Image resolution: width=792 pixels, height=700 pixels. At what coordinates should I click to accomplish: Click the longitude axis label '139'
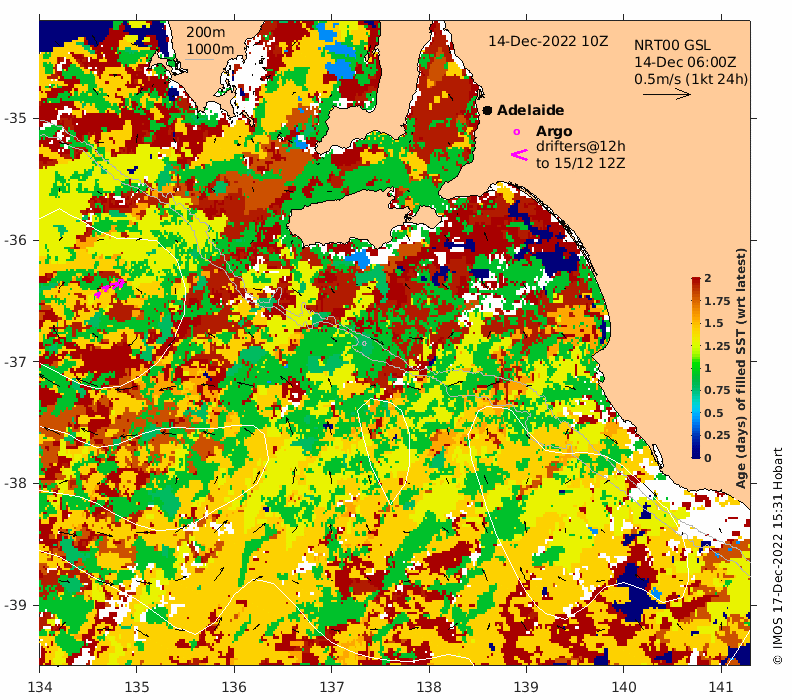(526, 687)
